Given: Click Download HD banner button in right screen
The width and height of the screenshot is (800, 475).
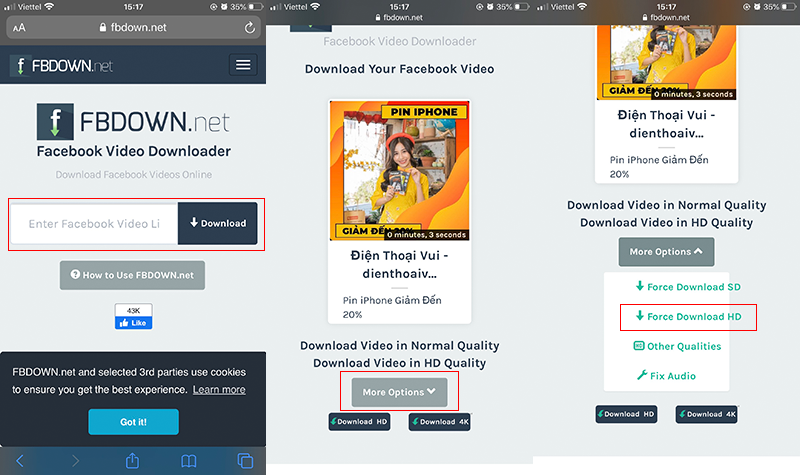Looking at the screenshot, I should [627, 414].
